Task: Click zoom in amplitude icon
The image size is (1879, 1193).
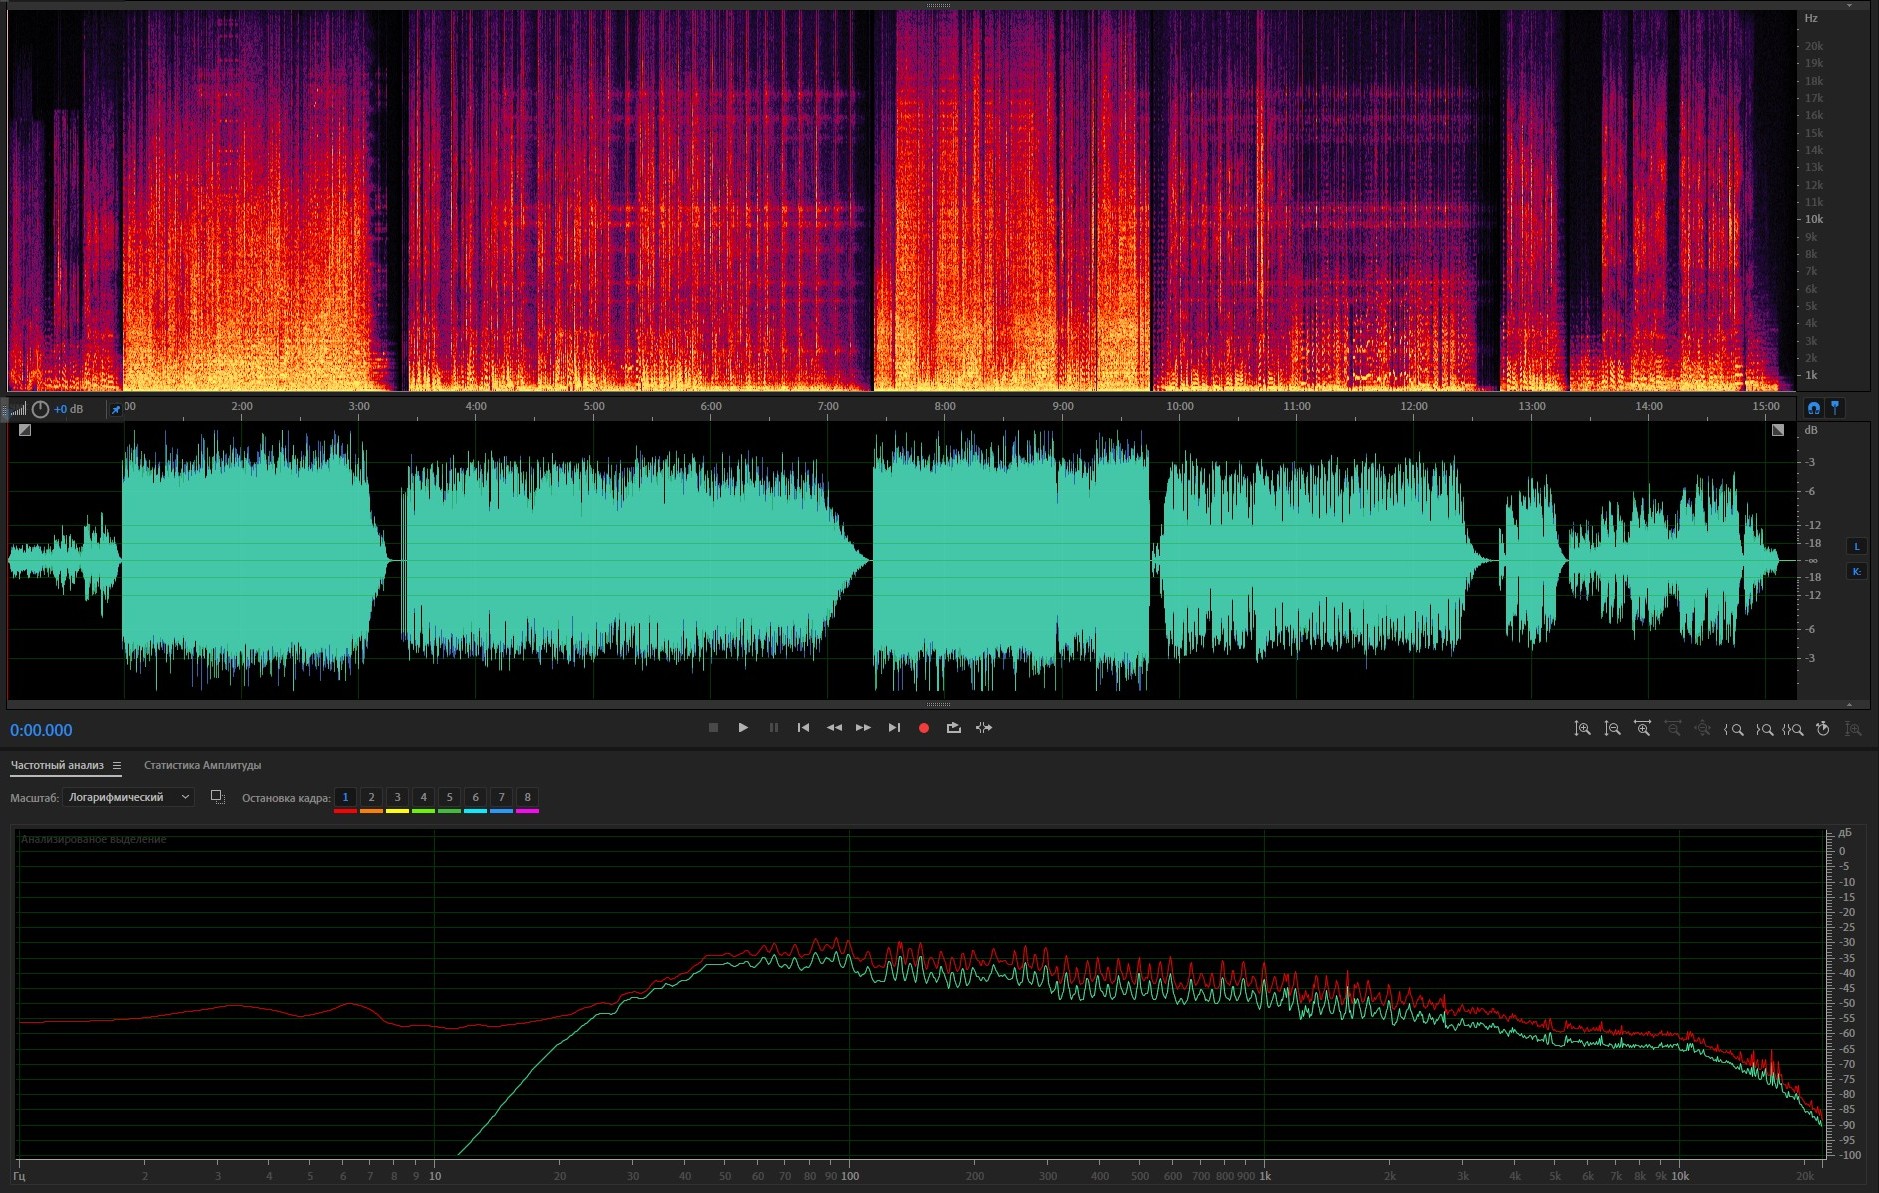Action: [1582, 729]
